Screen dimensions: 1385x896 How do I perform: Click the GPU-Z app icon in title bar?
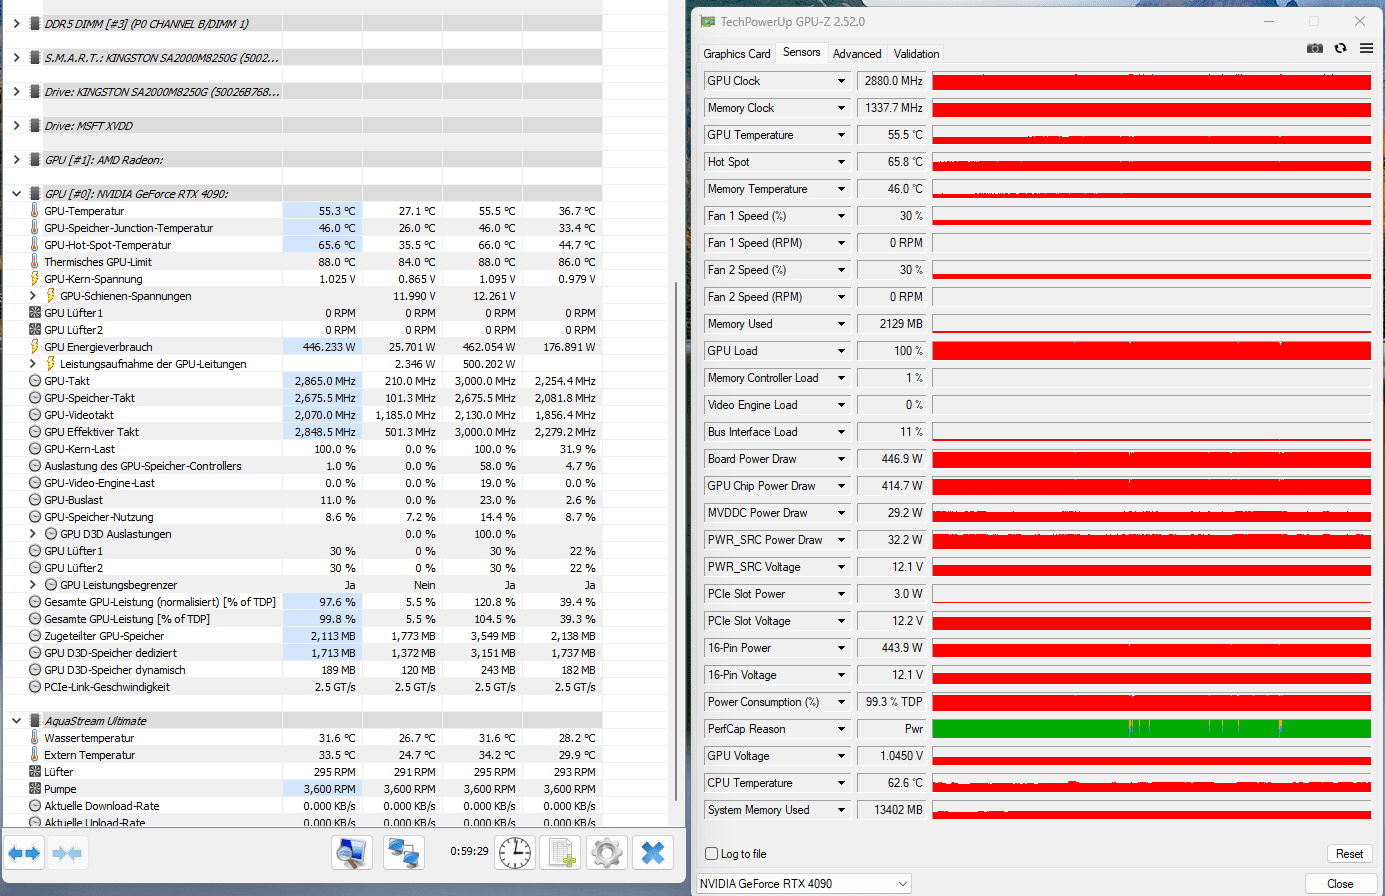pos(708,21)
